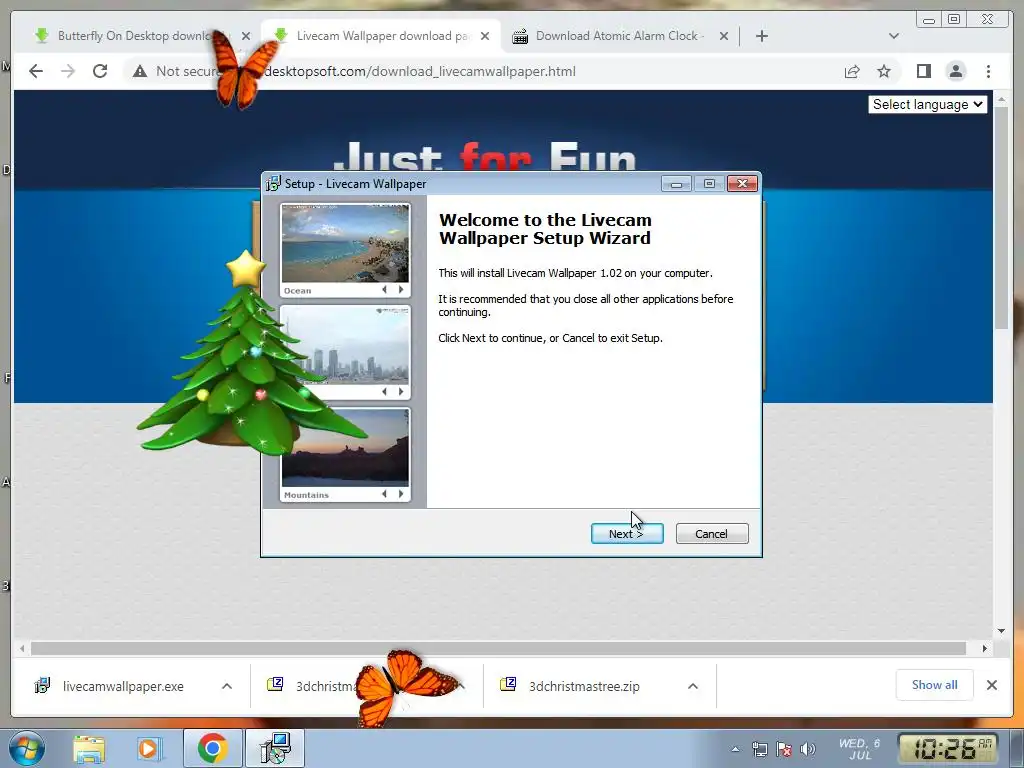Go back to the previous page in Chrome
Viewport: 1024px width, 768px height.
(x=36, y=71)
